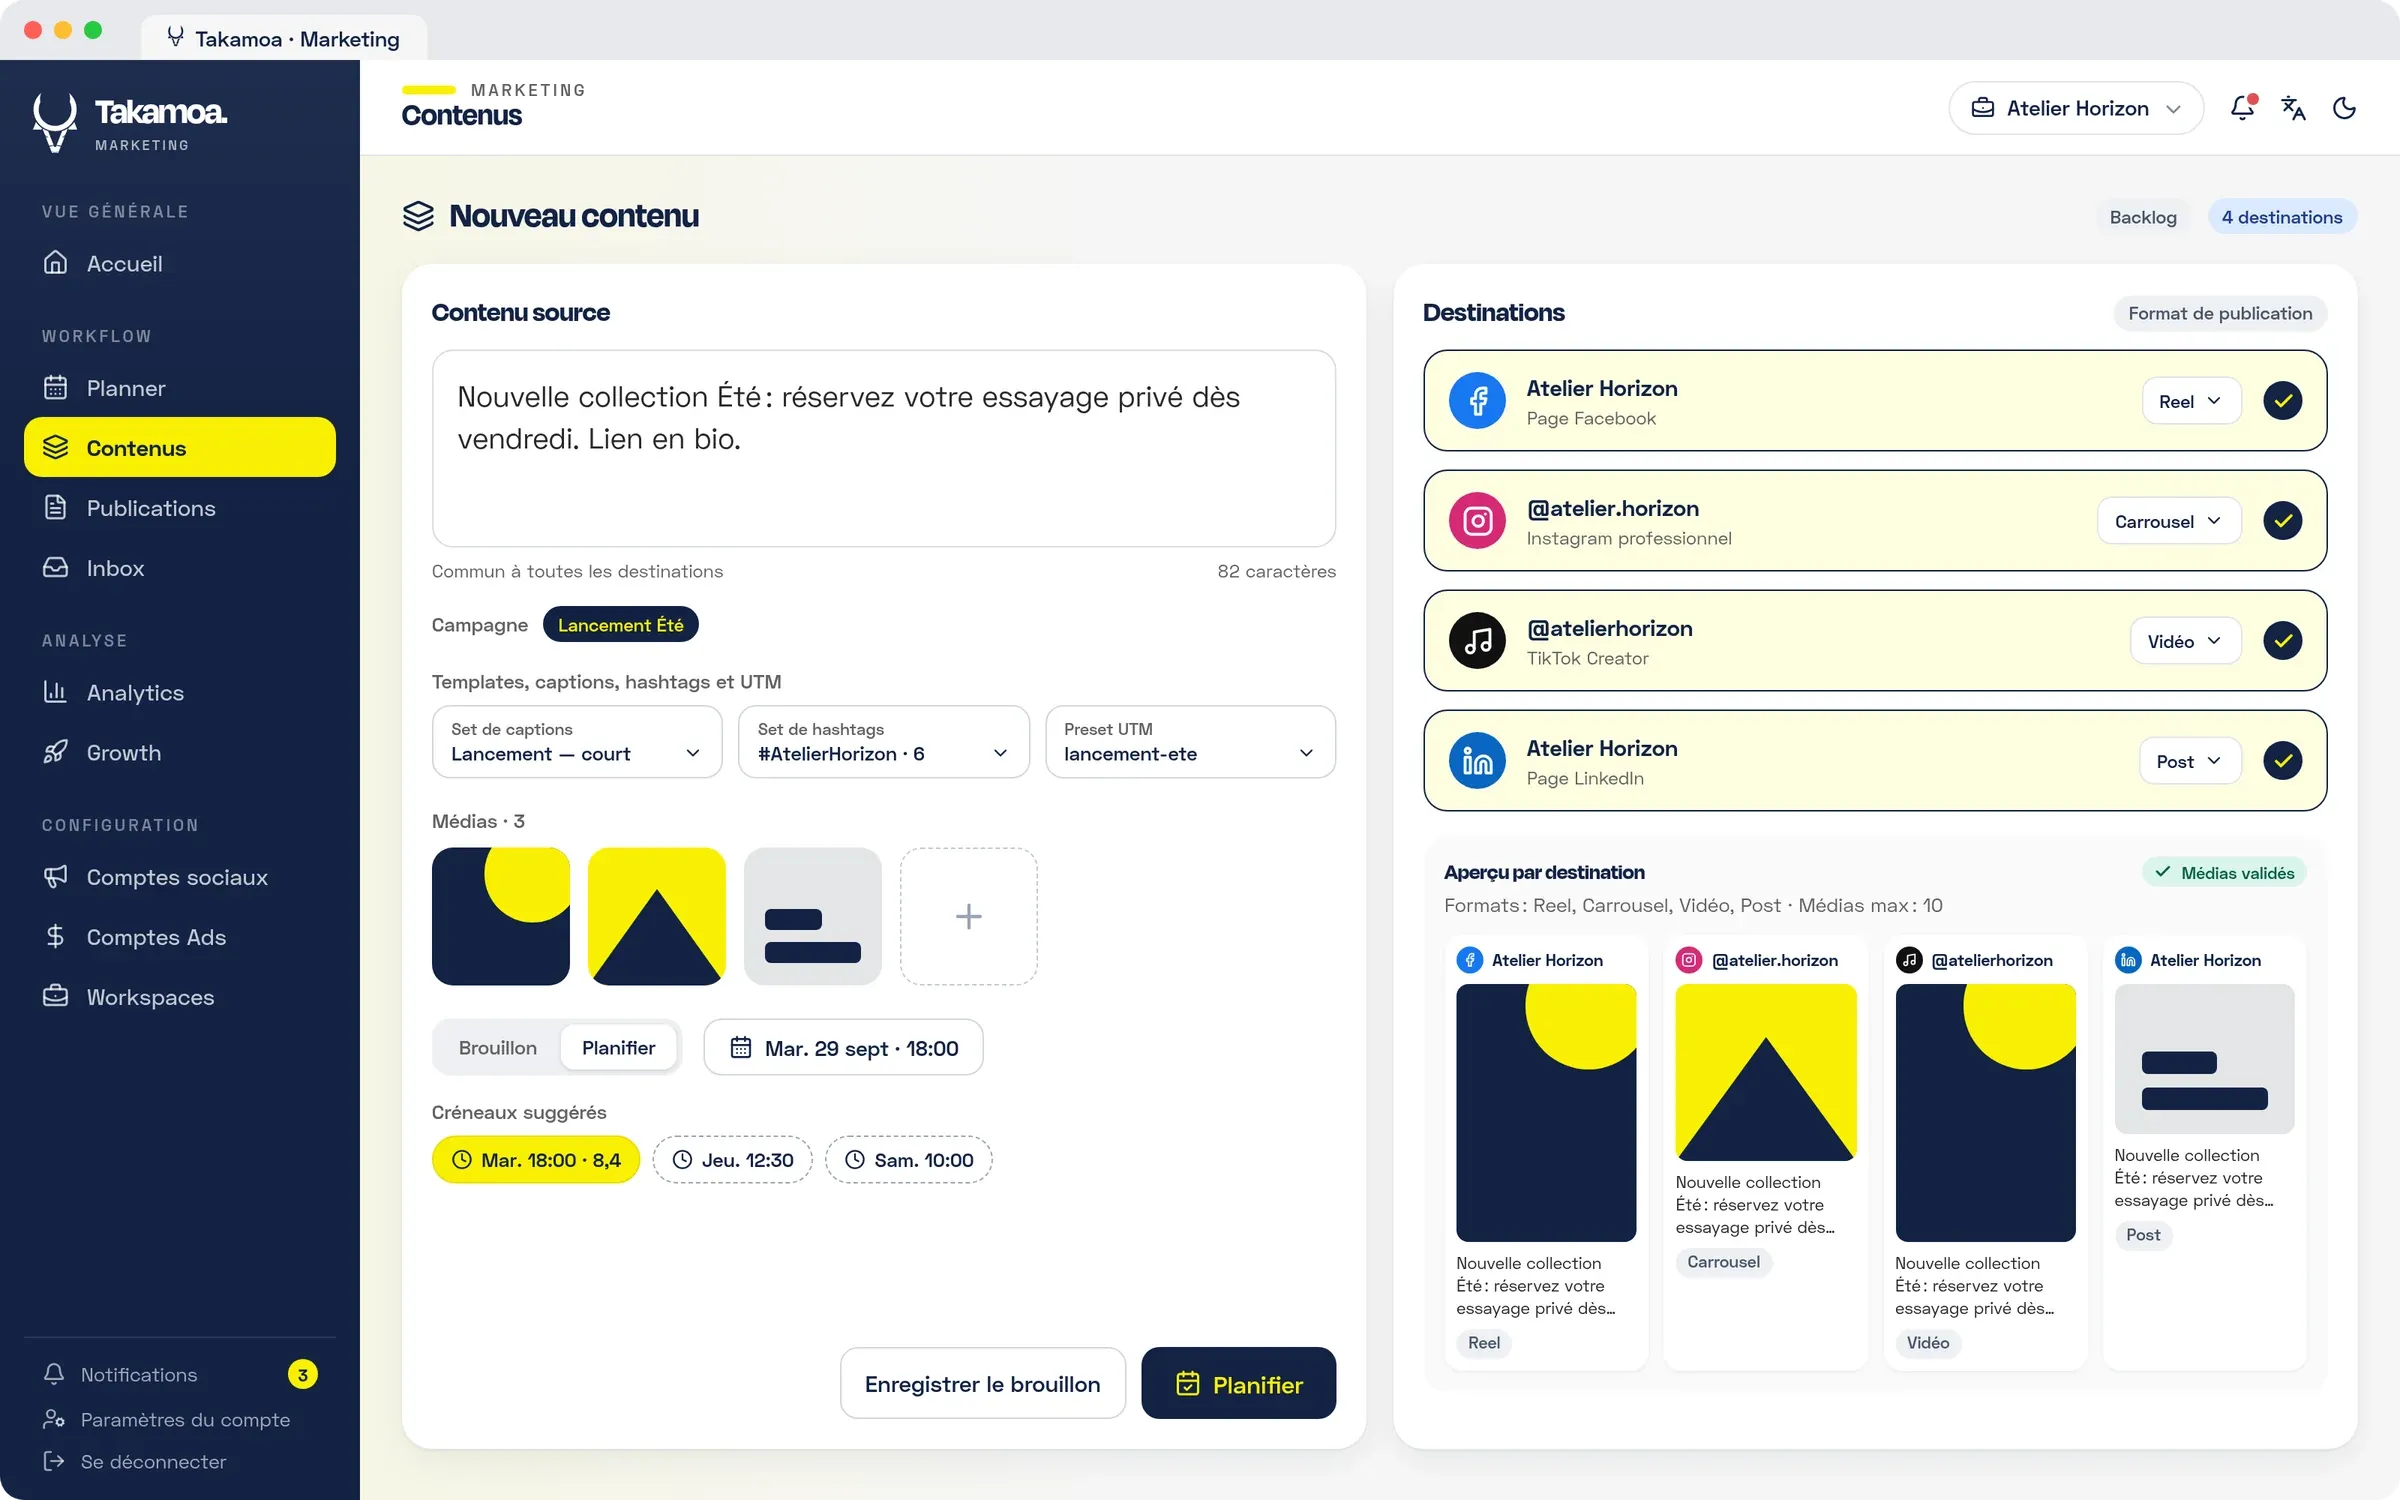This screenshot has width=2400, height=1500.
Task: Click the Lancement Été campaign tag
Action: click(x=620, y=624)
